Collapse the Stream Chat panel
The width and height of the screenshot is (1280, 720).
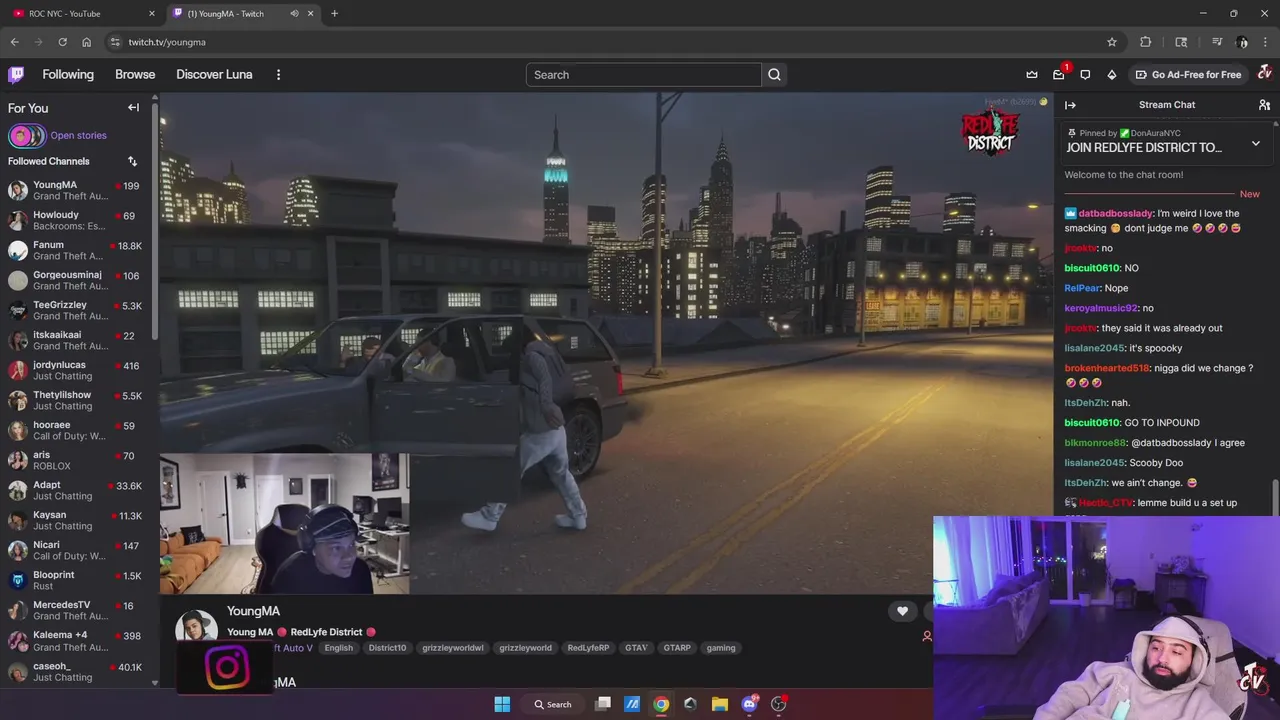point(1070,104)
